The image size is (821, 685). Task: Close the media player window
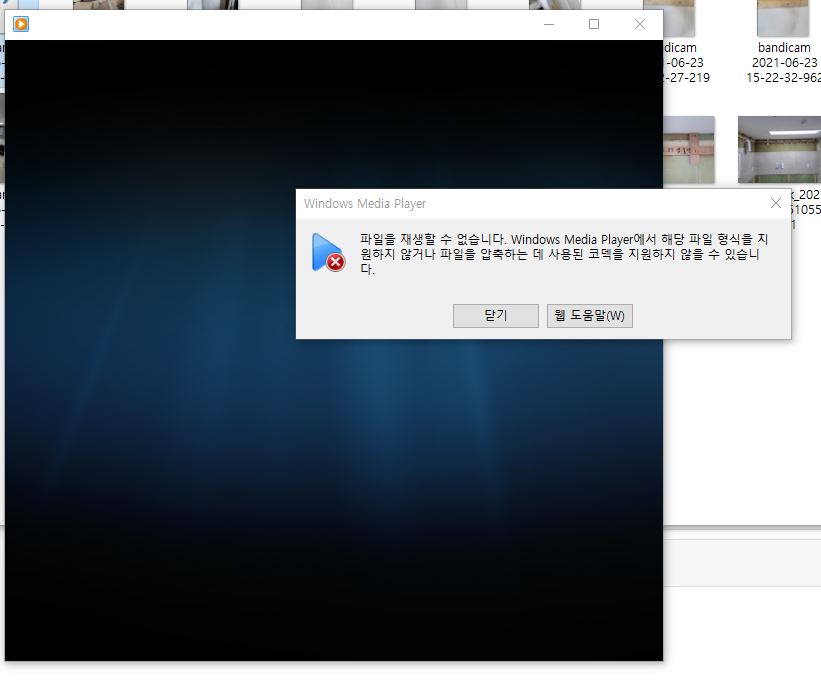639,24
